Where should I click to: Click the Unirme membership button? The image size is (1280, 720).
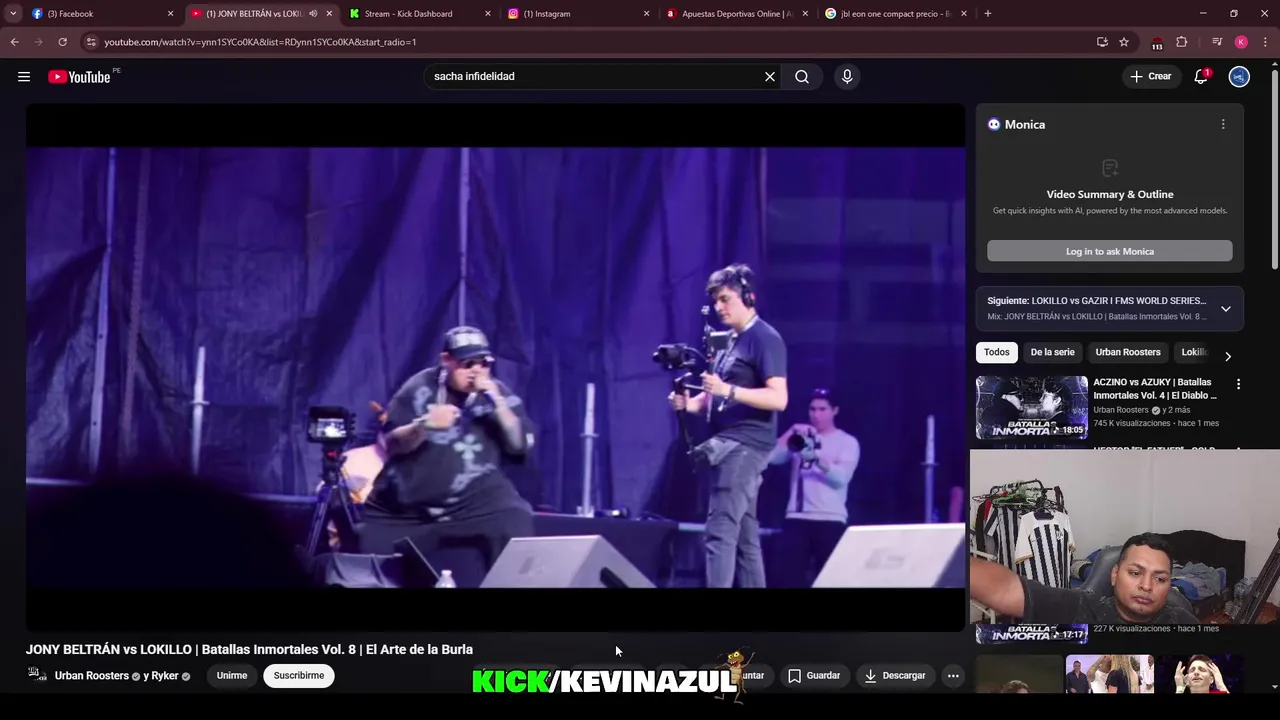coord(232,676)
